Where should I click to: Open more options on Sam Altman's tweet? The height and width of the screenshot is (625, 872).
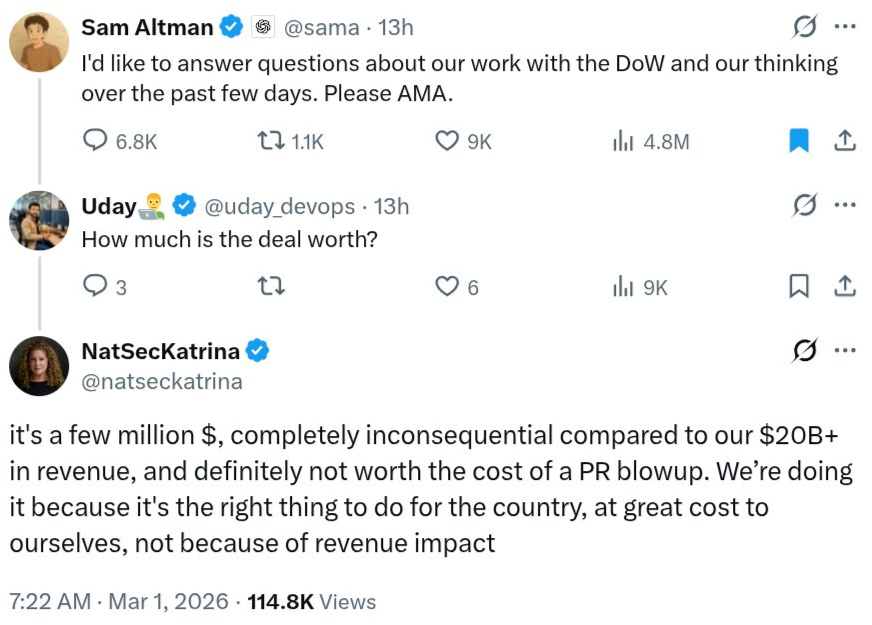845,27
